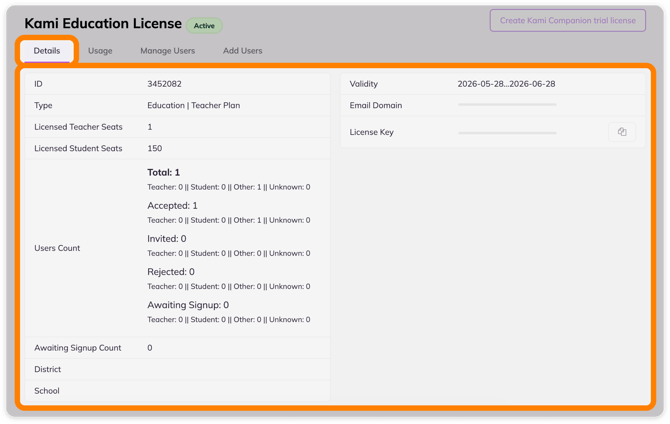The width and height of the screenshot is (670, 424).
Task: Select validity dates 2026-05-28...2026-06-28
Action: [x=506, y=84]
